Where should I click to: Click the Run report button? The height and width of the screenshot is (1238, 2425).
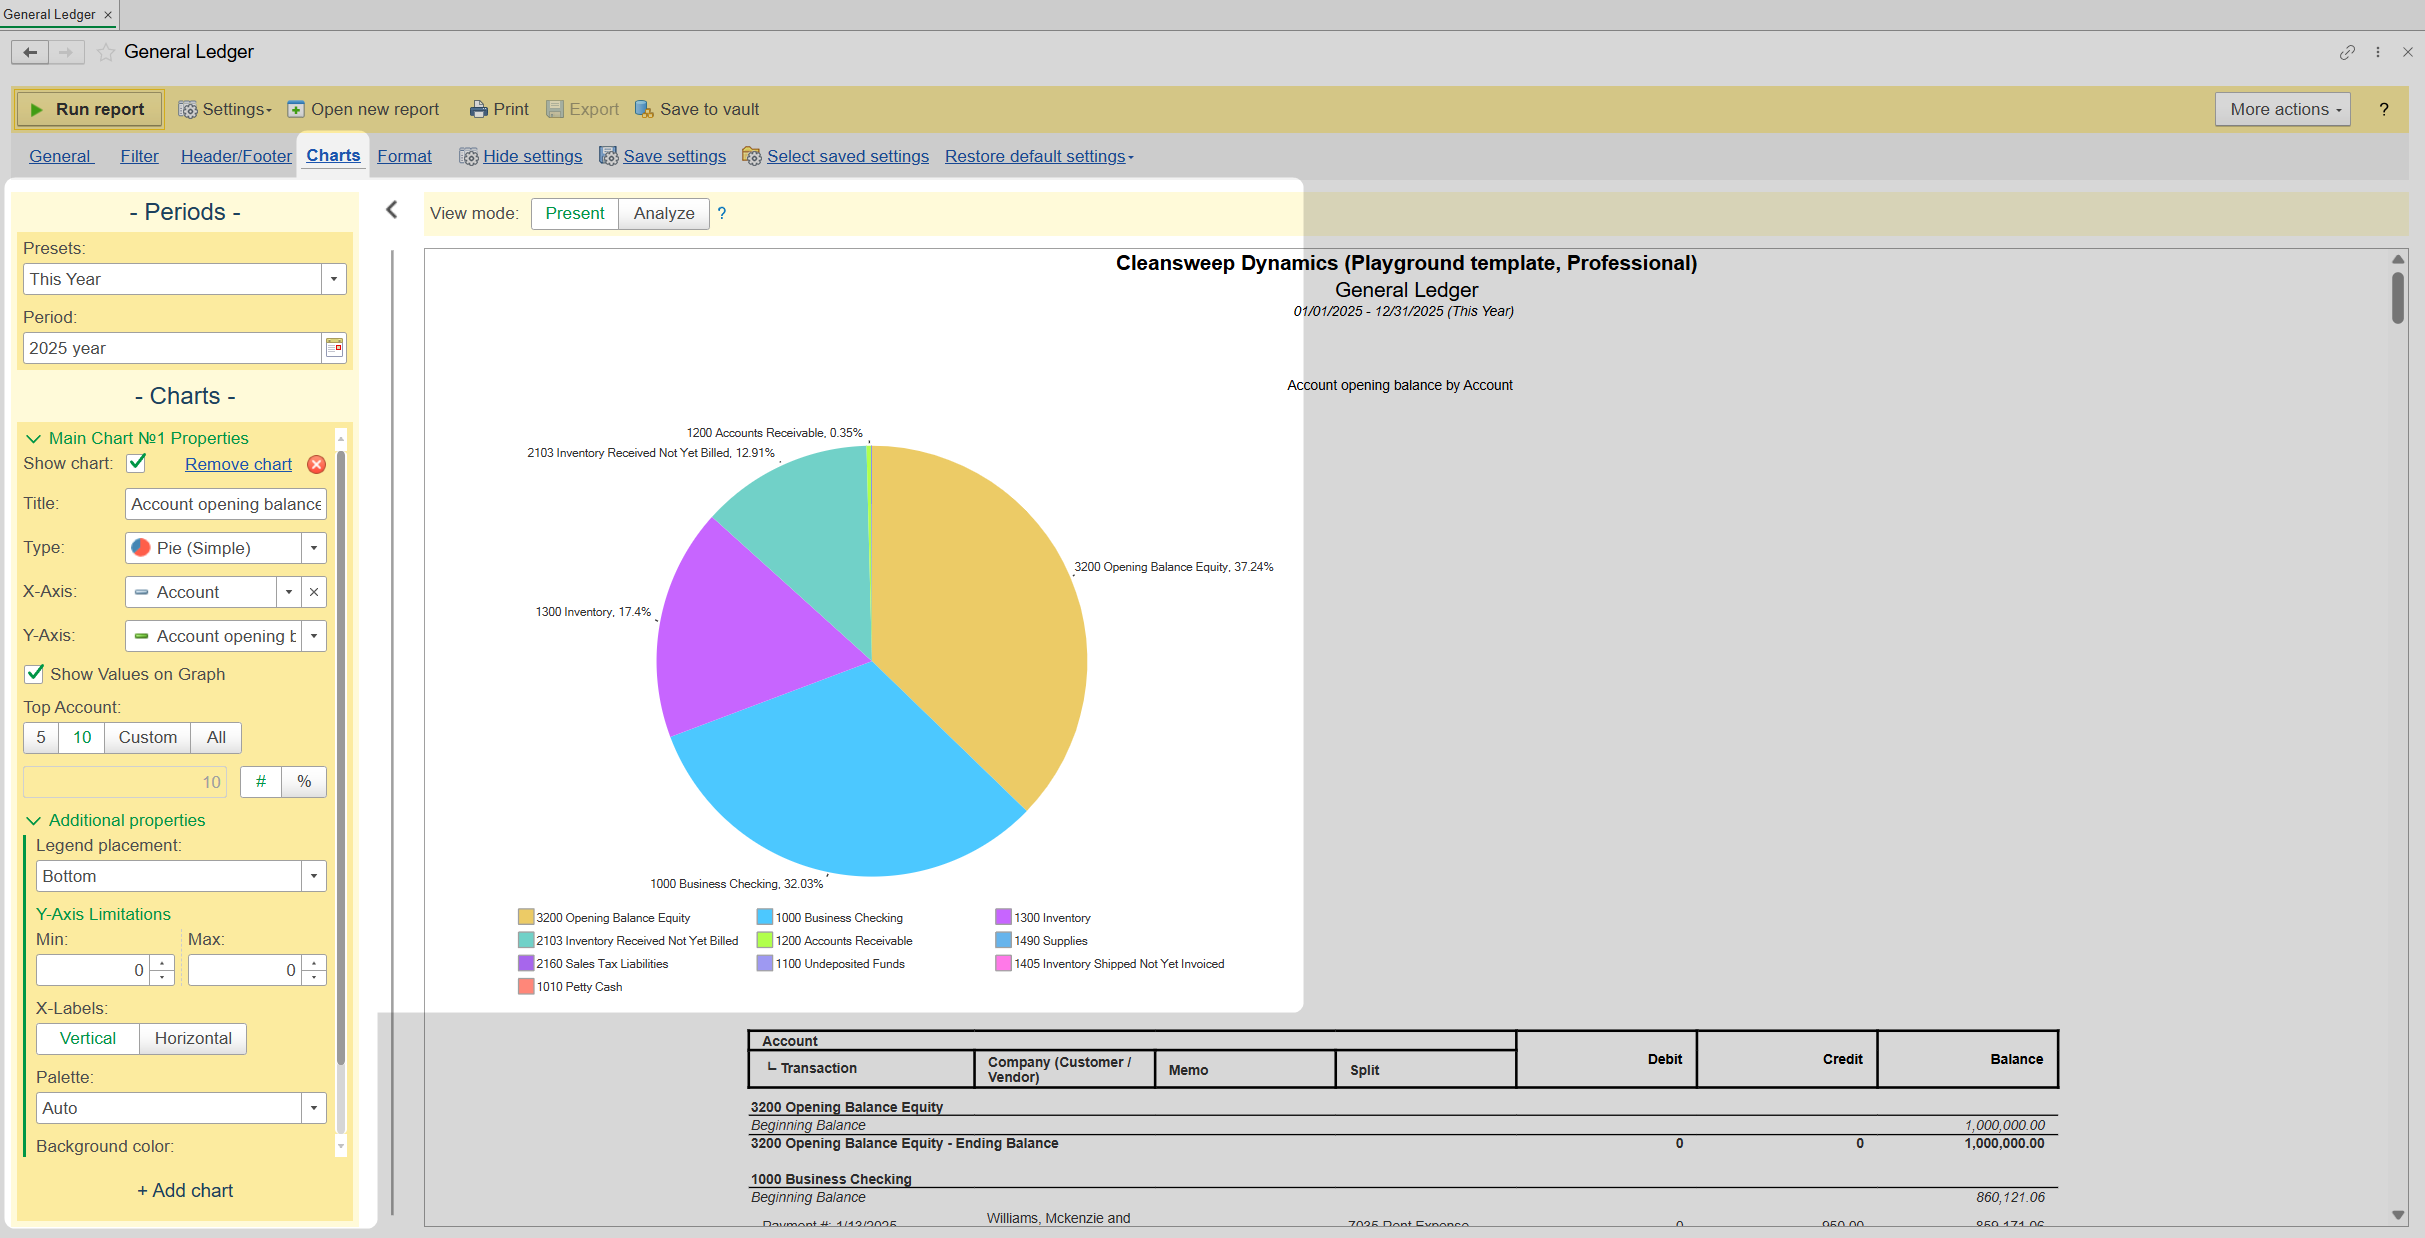pyautogui.click(x=88, y=109)
